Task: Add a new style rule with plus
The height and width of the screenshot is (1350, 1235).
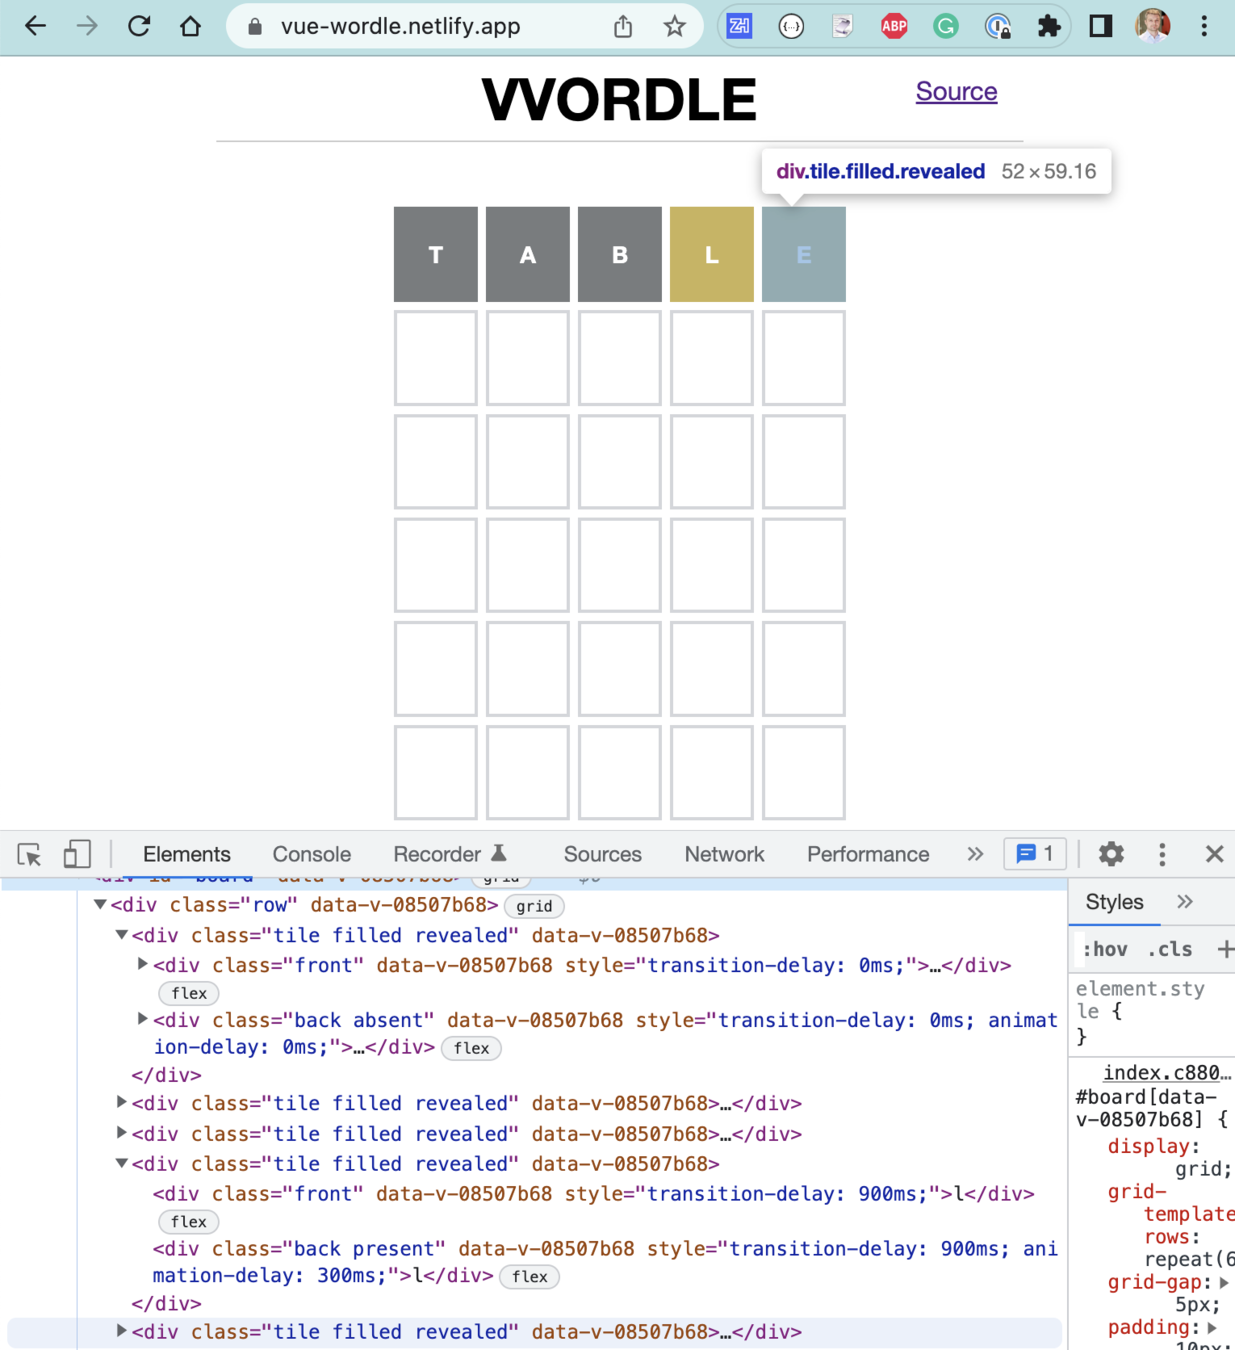Action: point(1225,949)
